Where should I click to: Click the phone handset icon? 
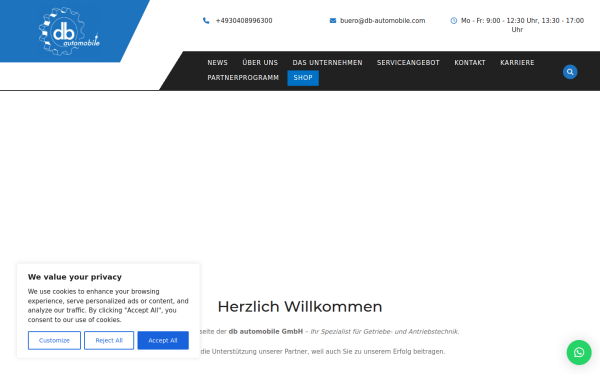pyautogui.click(x=206, y=21)
